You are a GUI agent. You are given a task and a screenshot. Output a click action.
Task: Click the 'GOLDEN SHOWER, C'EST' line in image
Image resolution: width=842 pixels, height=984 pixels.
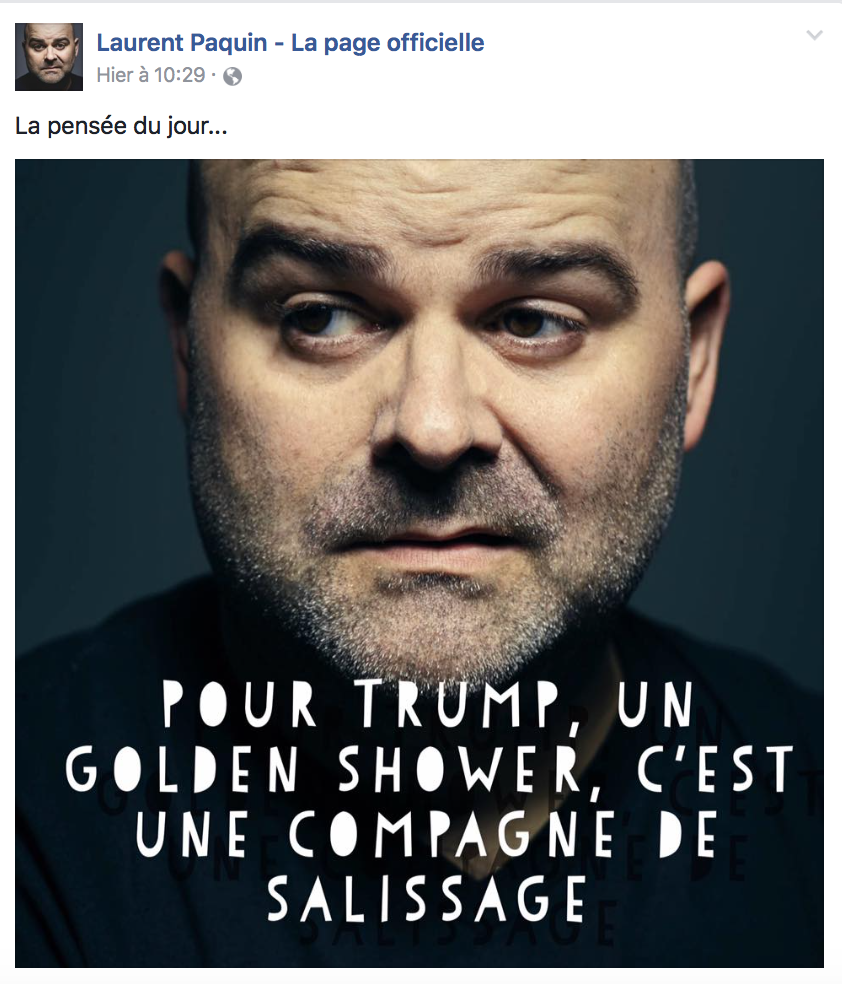pyautogui.click(x=429, y=771)
